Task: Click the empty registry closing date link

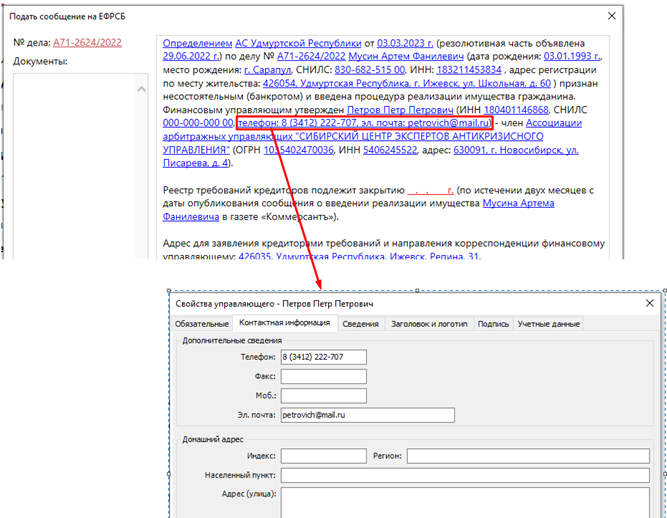Action: click(430, 190)
